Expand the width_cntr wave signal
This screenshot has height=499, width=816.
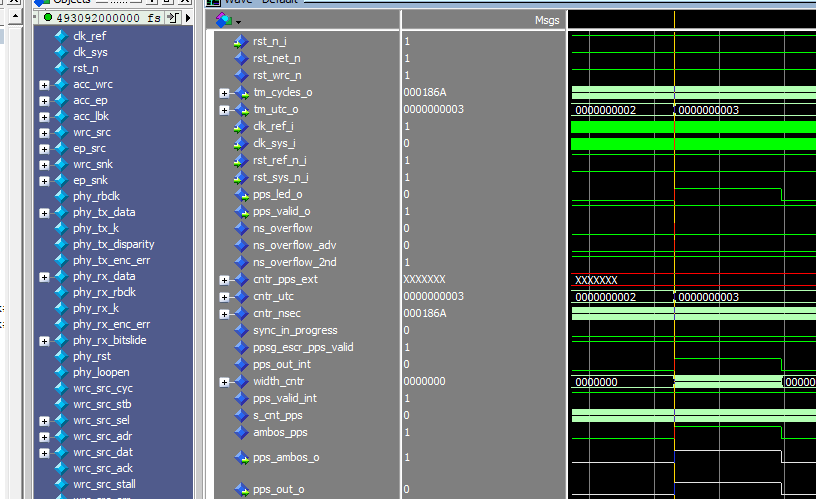pyautogui.click(x=224, y=382)
